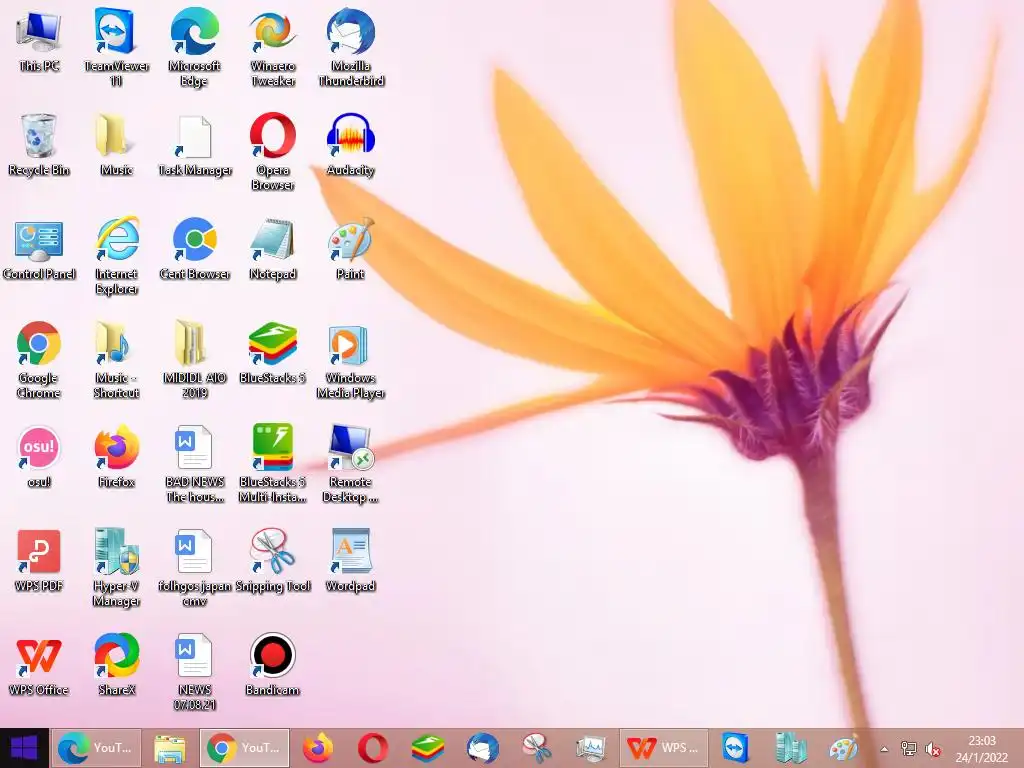This screenshot has width=1024, height=768.
Task: Select the Music - Shortcut folder
Action: pos(116,360)
